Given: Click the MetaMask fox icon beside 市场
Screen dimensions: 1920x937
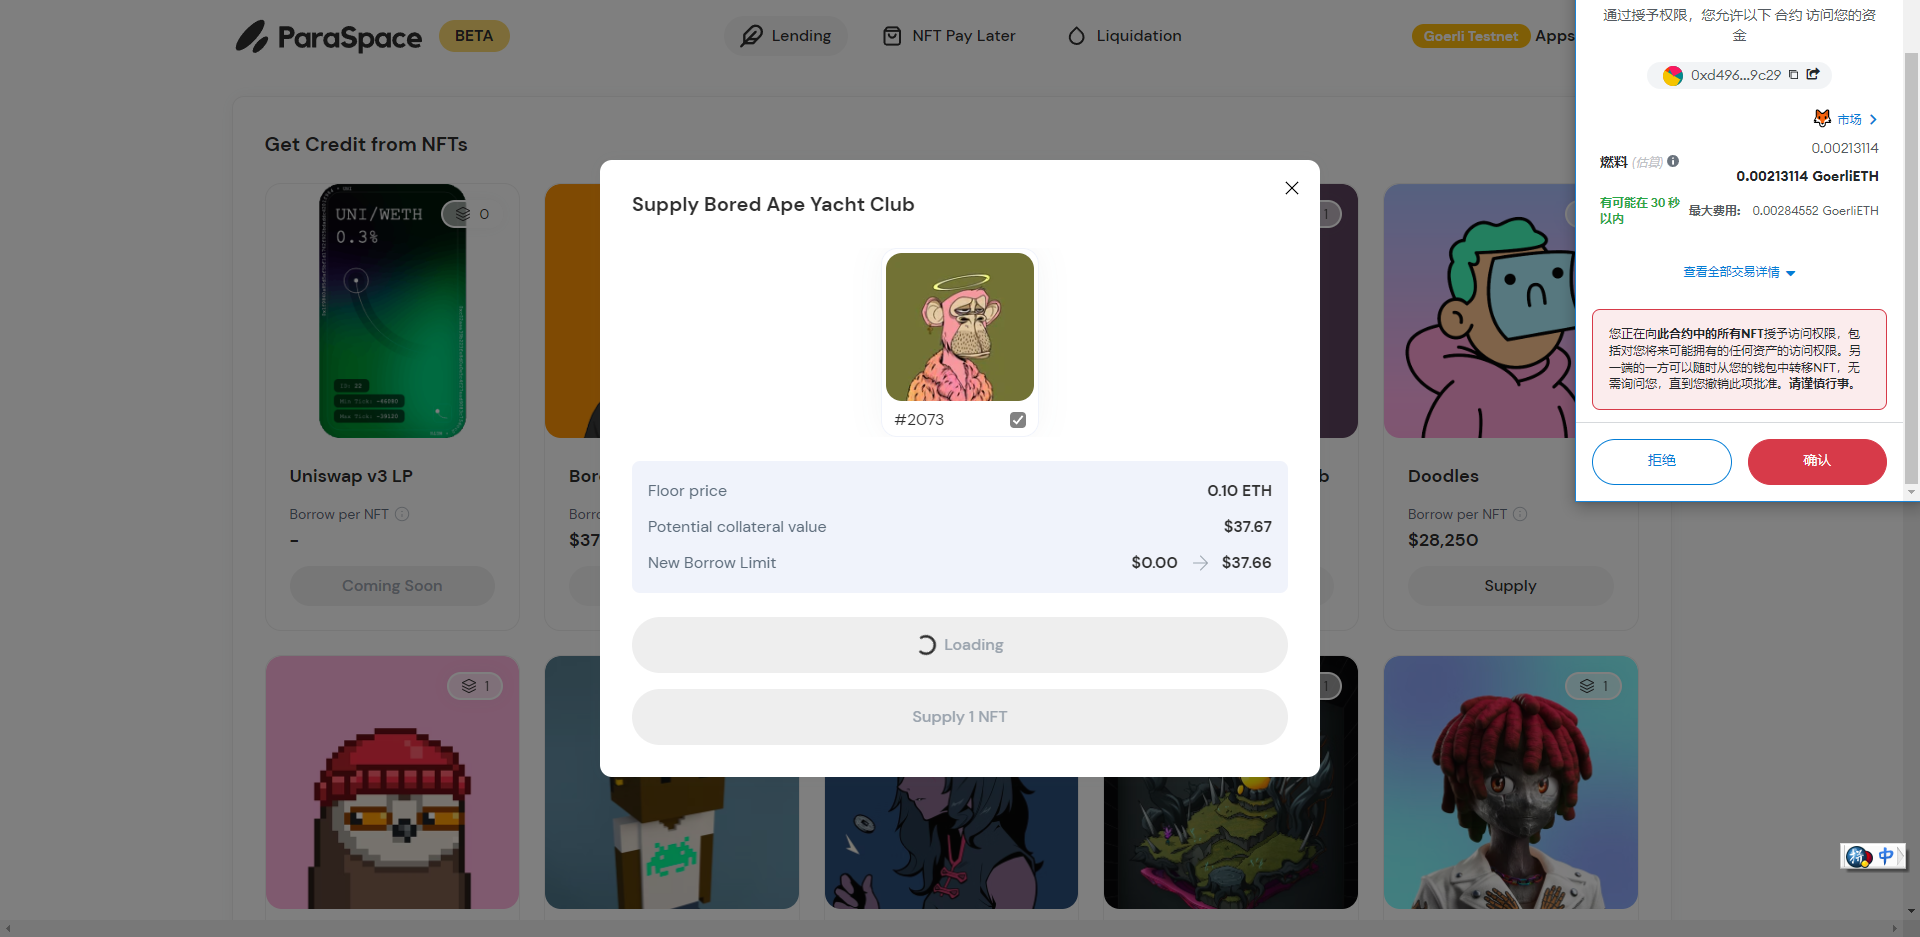Looking at the screenshot, I should click(1822, 118).
